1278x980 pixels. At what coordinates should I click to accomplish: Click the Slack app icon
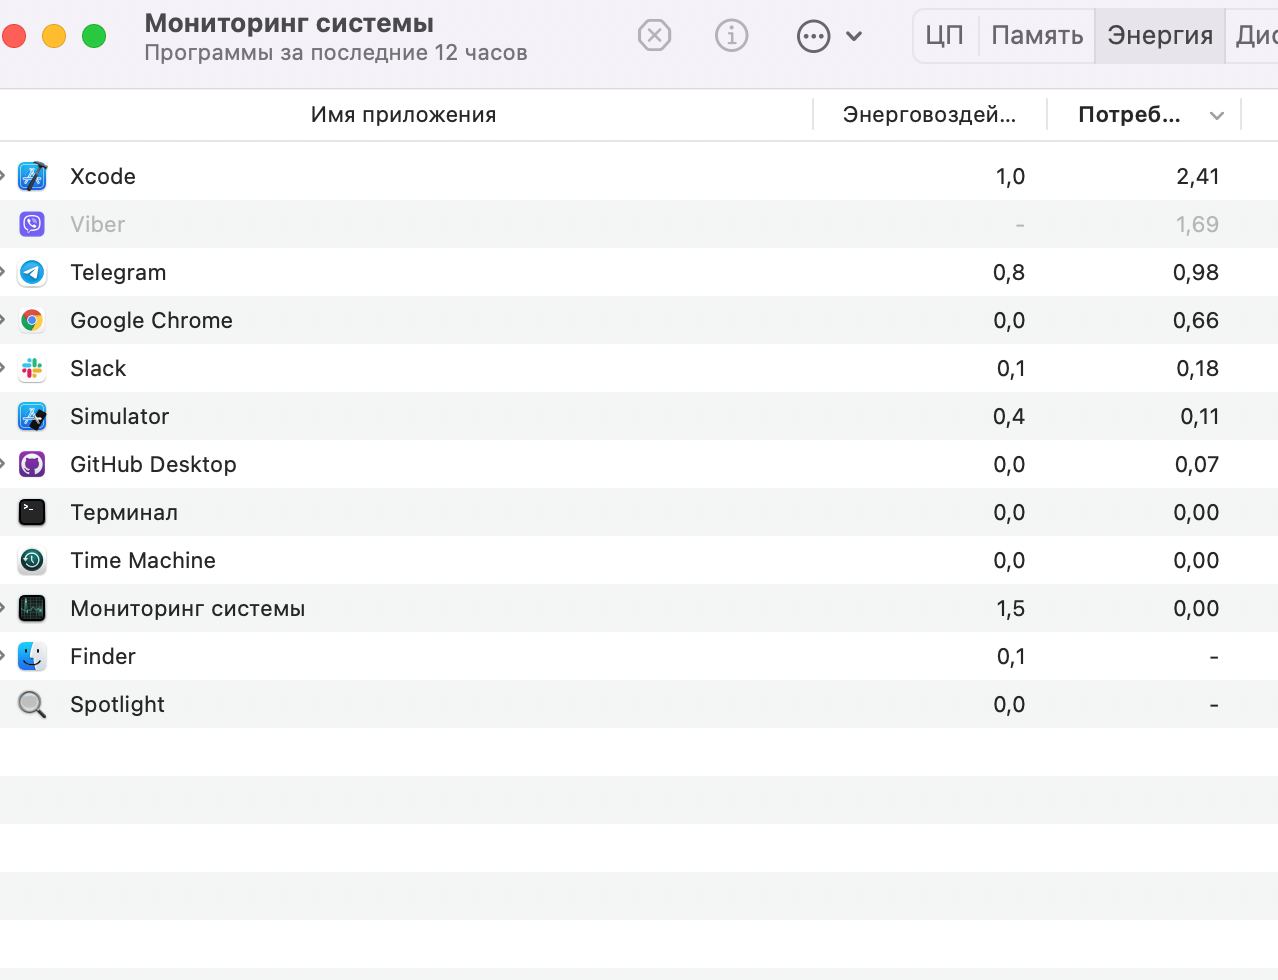pos(32,368)
